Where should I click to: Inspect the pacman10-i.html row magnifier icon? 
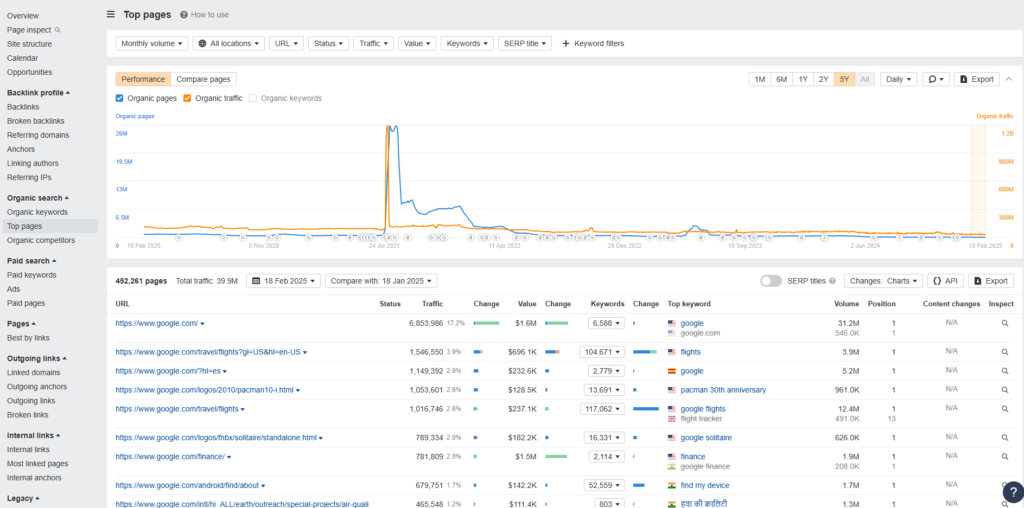pyautogui.click(x=1004, y=390)
